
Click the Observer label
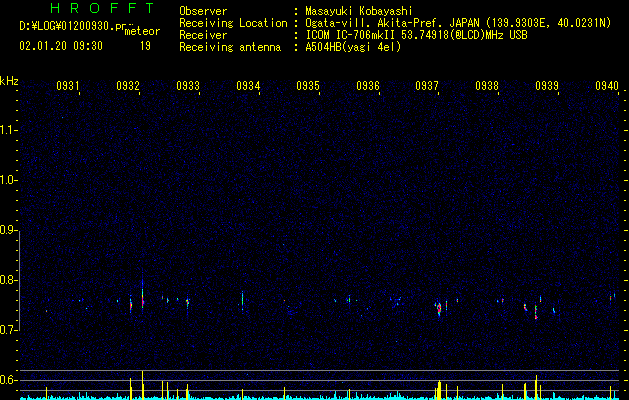point(203,11)
